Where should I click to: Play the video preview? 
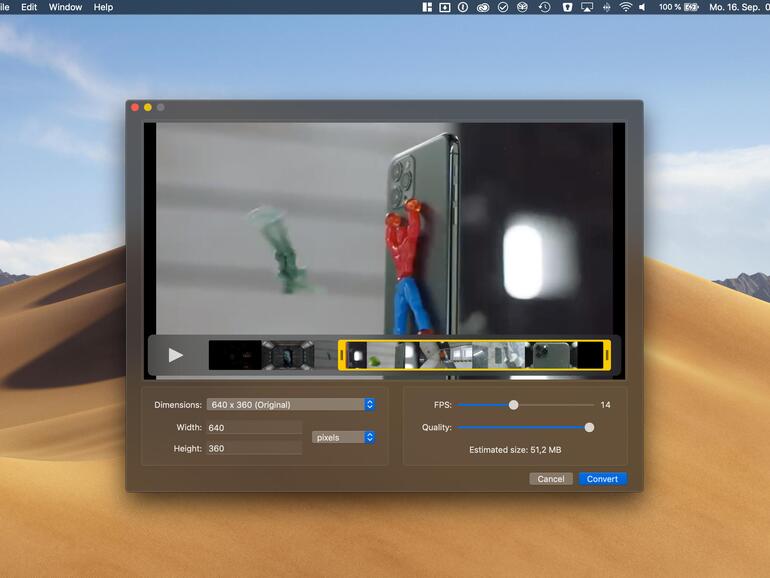tap(176, 355)
